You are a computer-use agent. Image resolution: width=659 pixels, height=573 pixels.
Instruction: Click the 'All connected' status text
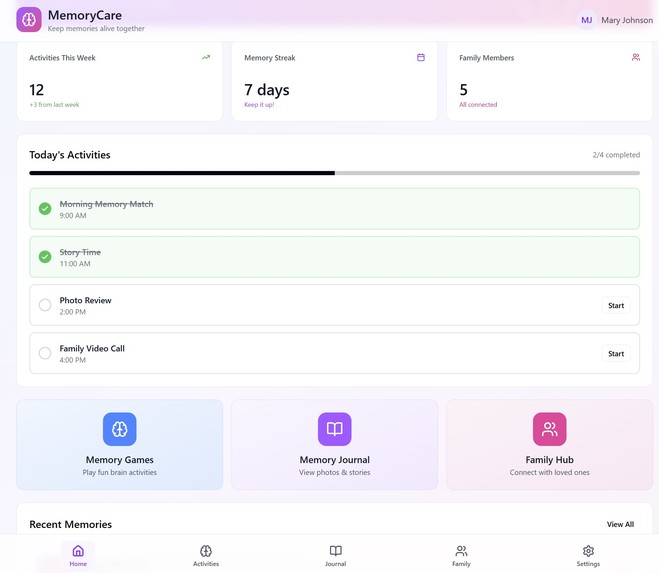[478, 104]
